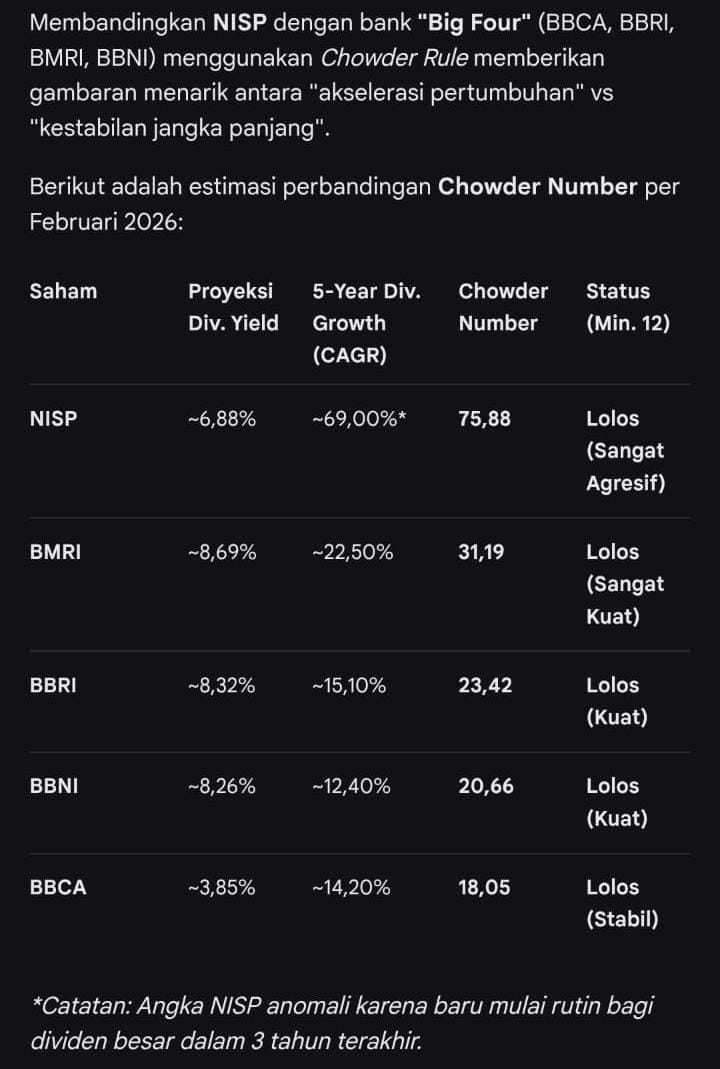Click the NISP growth value ~69,00%*
The height and width of the screenshot is (1069, 720).
359,419
